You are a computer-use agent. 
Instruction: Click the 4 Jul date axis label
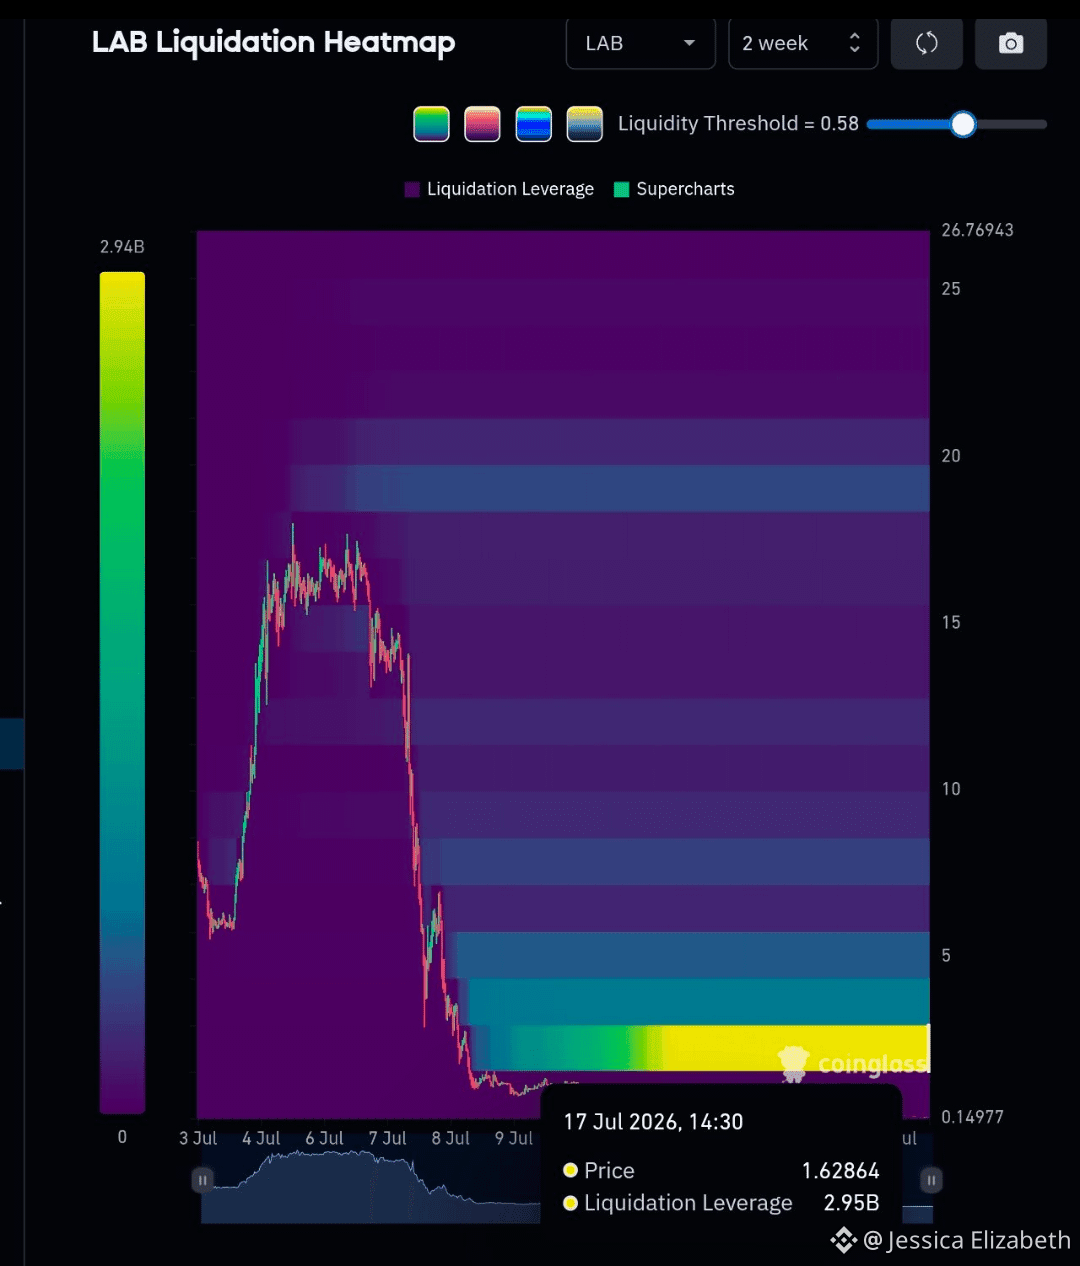pos(261,1138)
